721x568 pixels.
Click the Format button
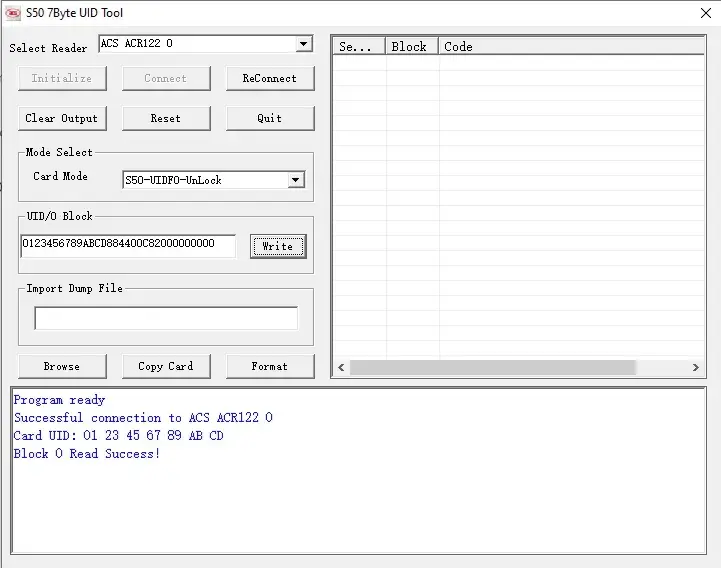pyautogui.click(x=269, y=366)
